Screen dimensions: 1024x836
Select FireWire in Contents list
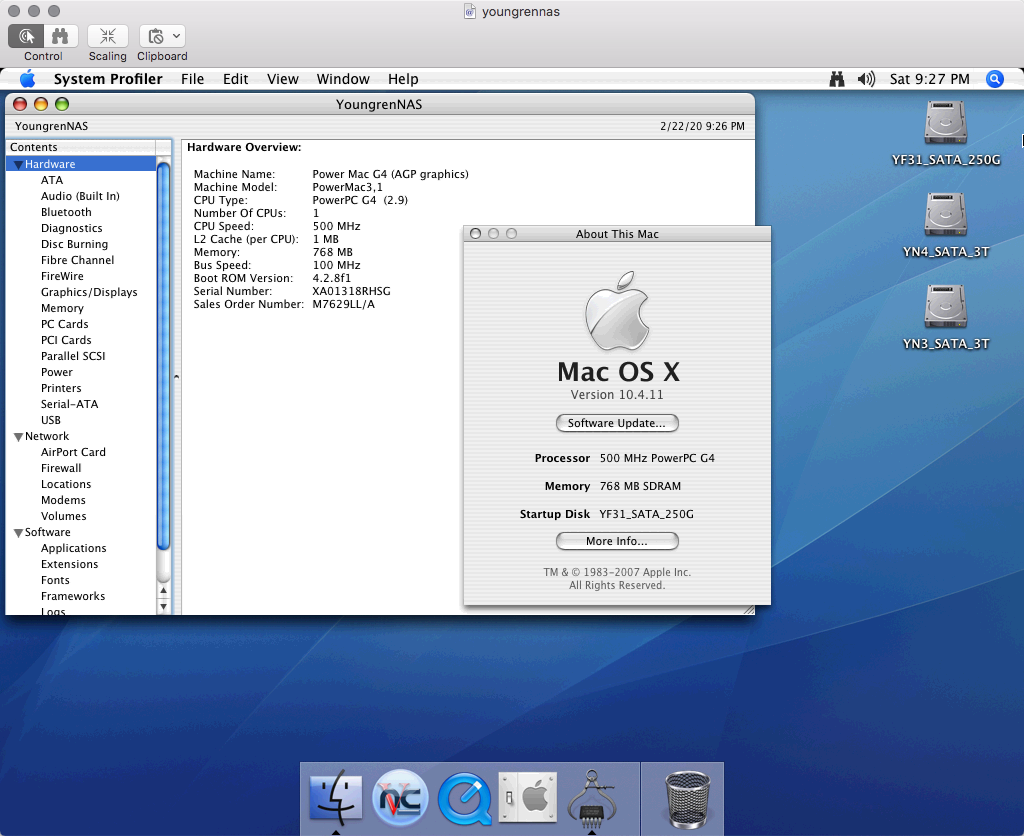click(x=62, y=276)
